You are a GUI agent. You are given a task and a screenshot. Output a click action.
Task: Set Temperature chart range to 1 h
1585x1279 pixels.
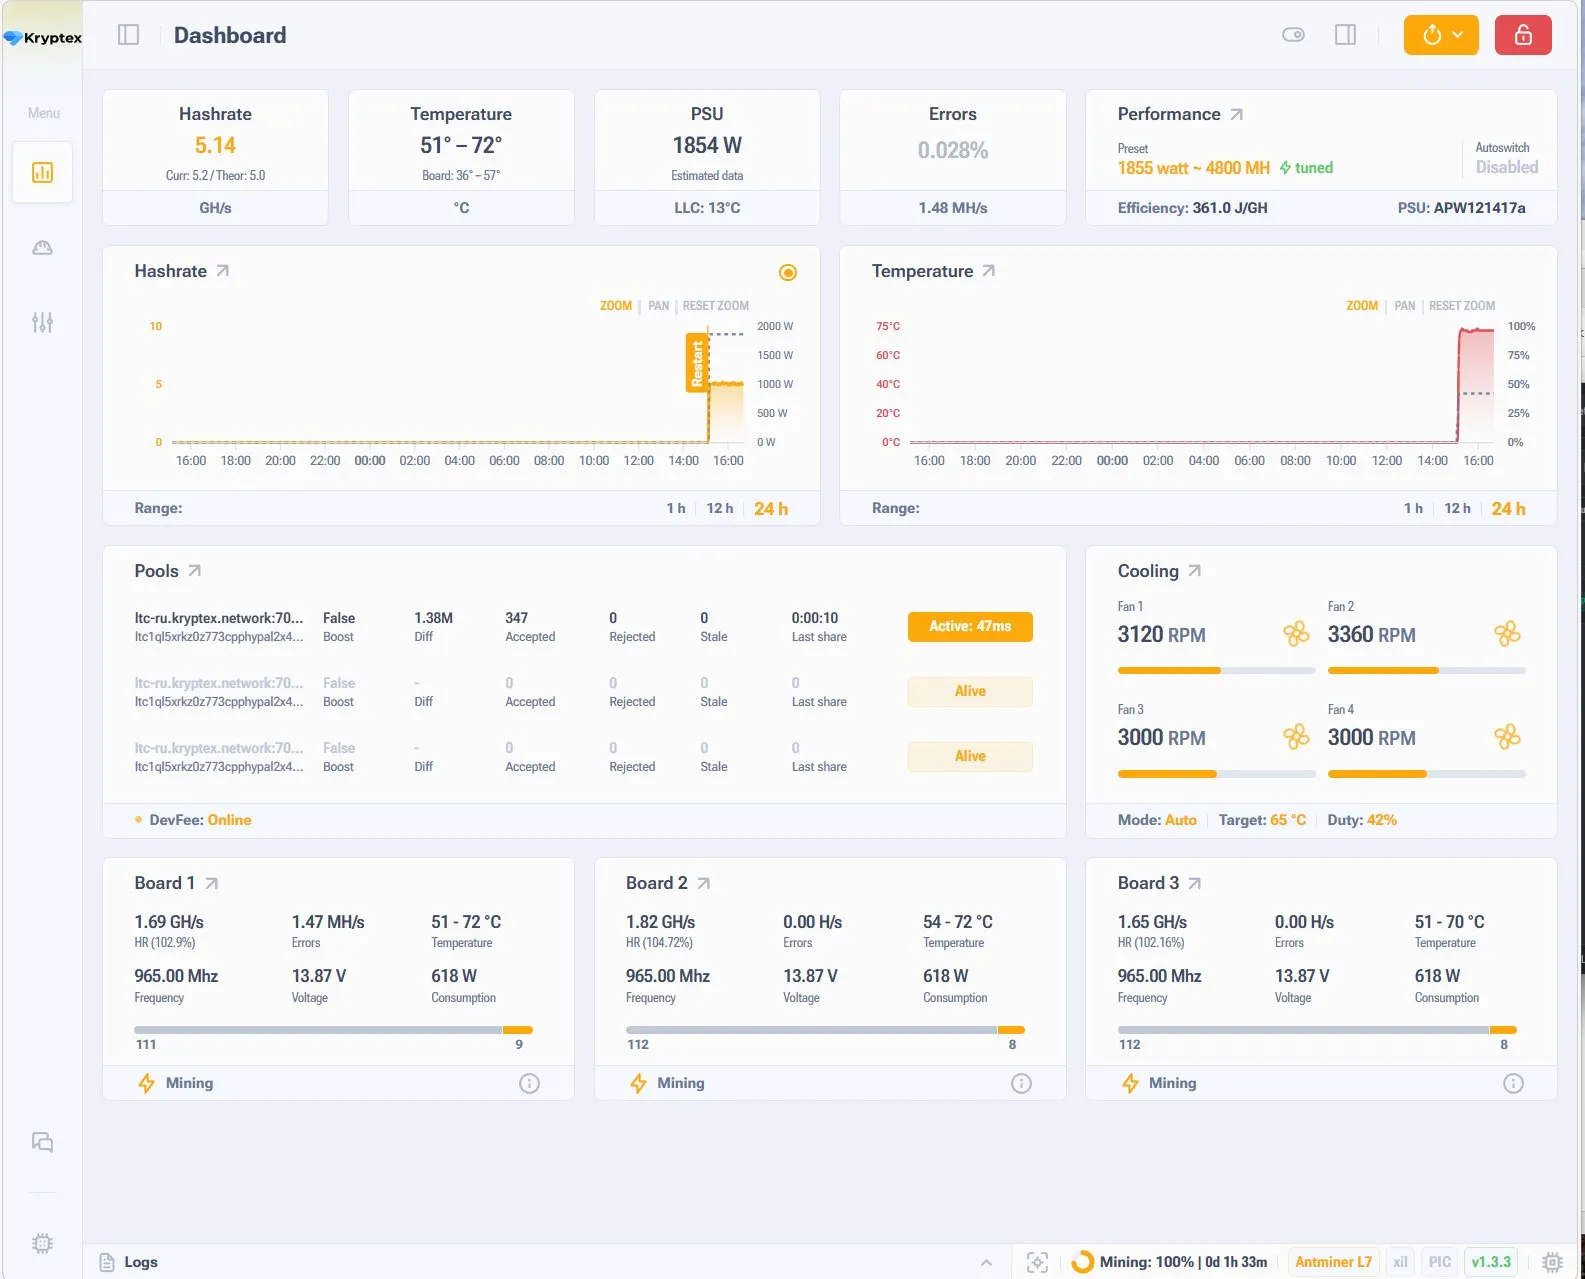pos(1413,508)
